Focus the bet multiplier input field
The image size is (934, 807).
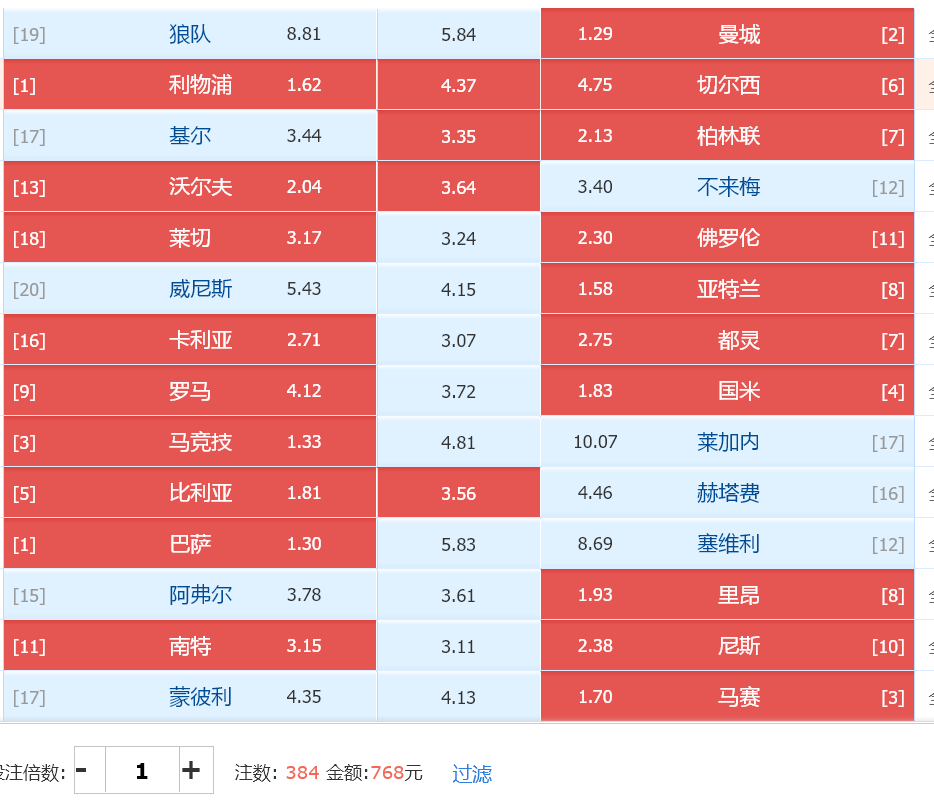(x=142, y=770)
